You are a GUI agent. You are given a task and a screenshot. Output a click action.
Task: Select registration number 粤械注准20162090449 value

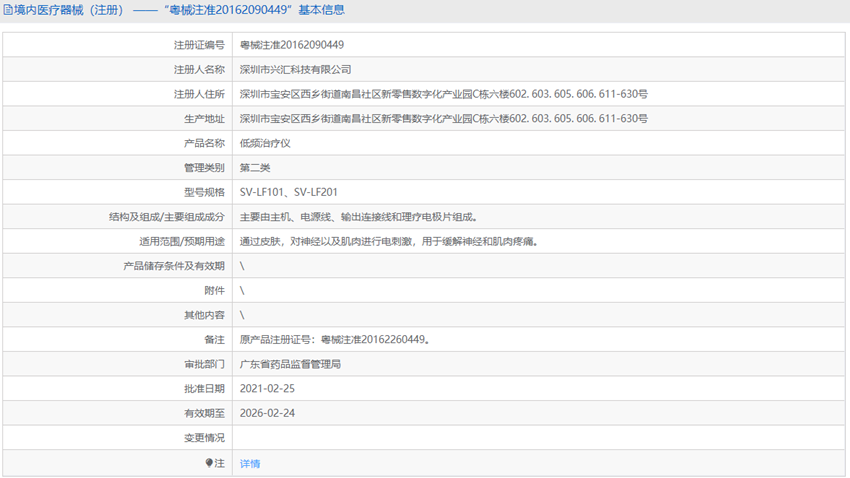[x=292, y=45]
